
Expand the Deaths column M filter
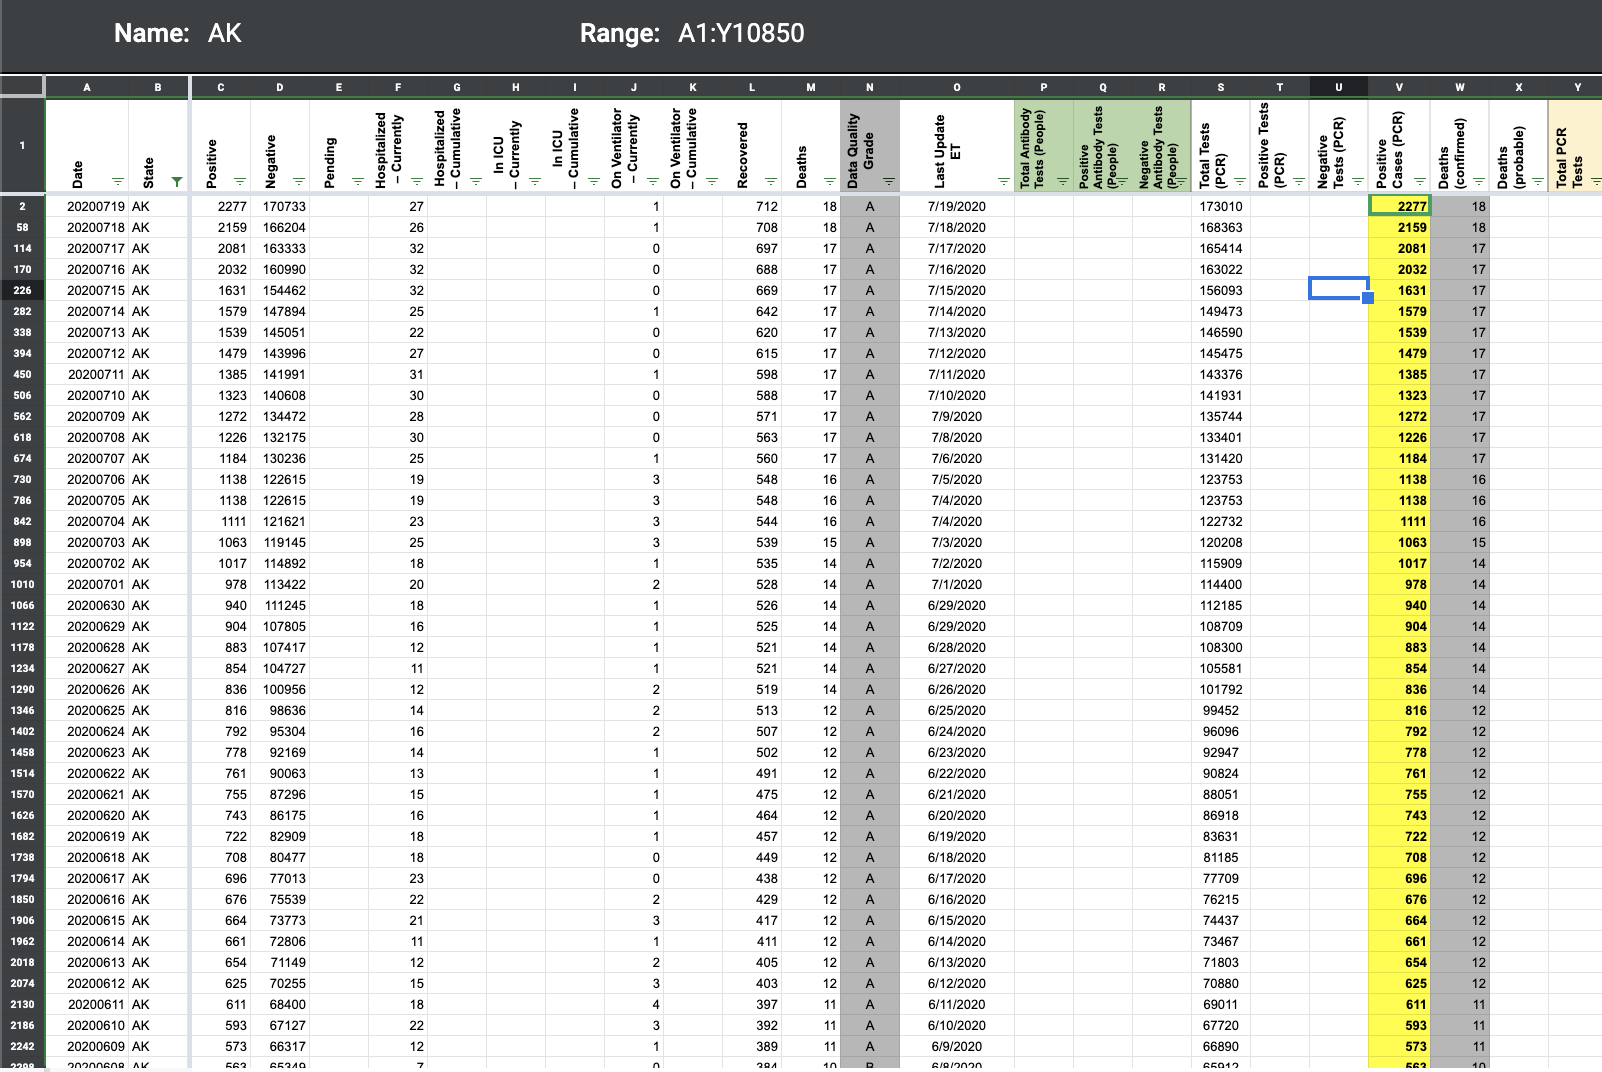(x=830, y=182)
